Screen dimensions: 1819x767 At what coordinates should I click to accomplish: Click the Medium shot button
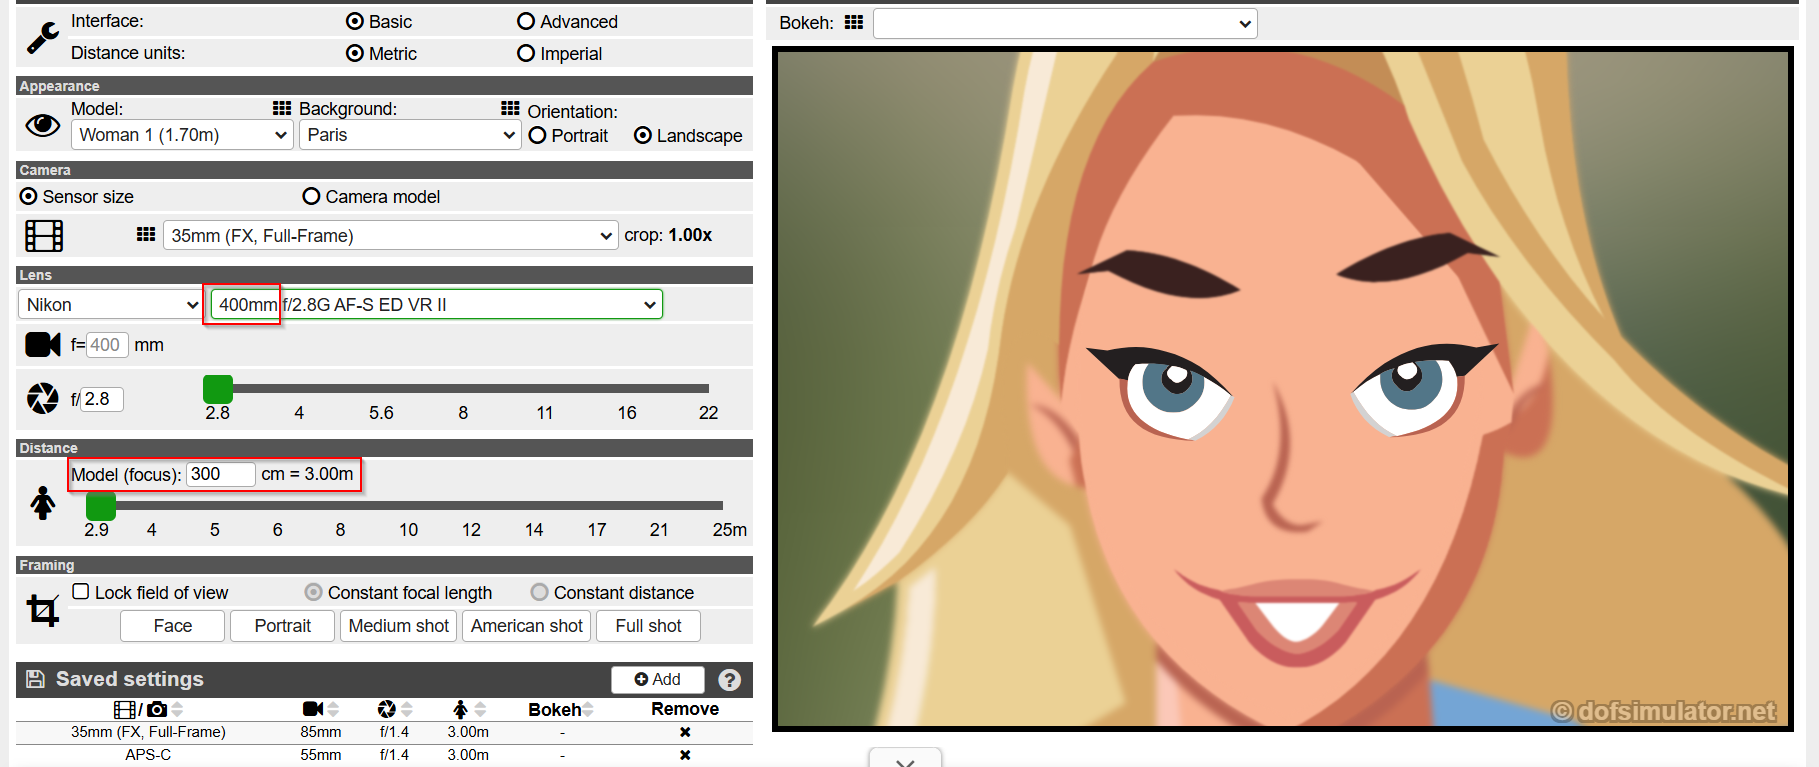click(398, 626)
